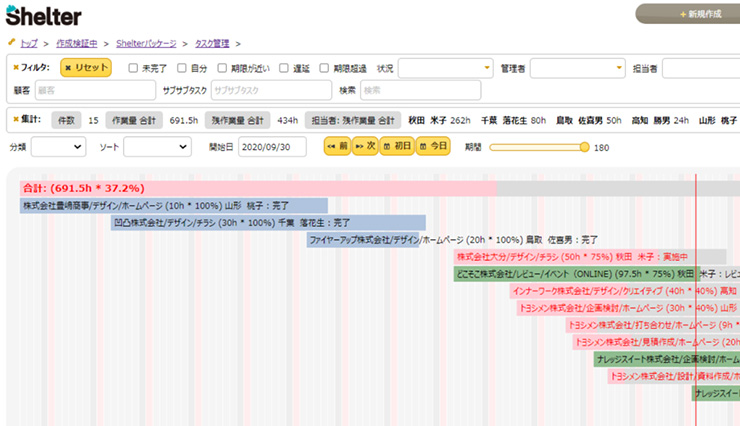Enable the 未完了 checkbox
This screenshot has width=740, height=426.
point(133,68)
